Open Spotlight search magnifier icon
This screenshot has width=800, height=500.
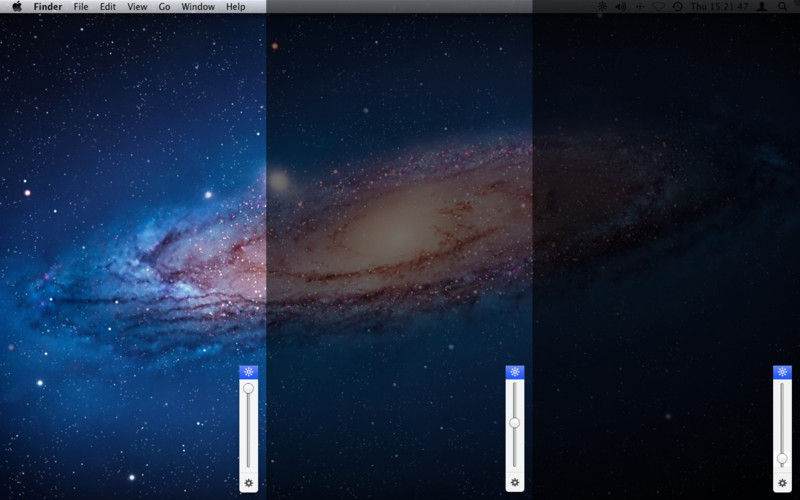pyautogui.click(x=783, y=7)
